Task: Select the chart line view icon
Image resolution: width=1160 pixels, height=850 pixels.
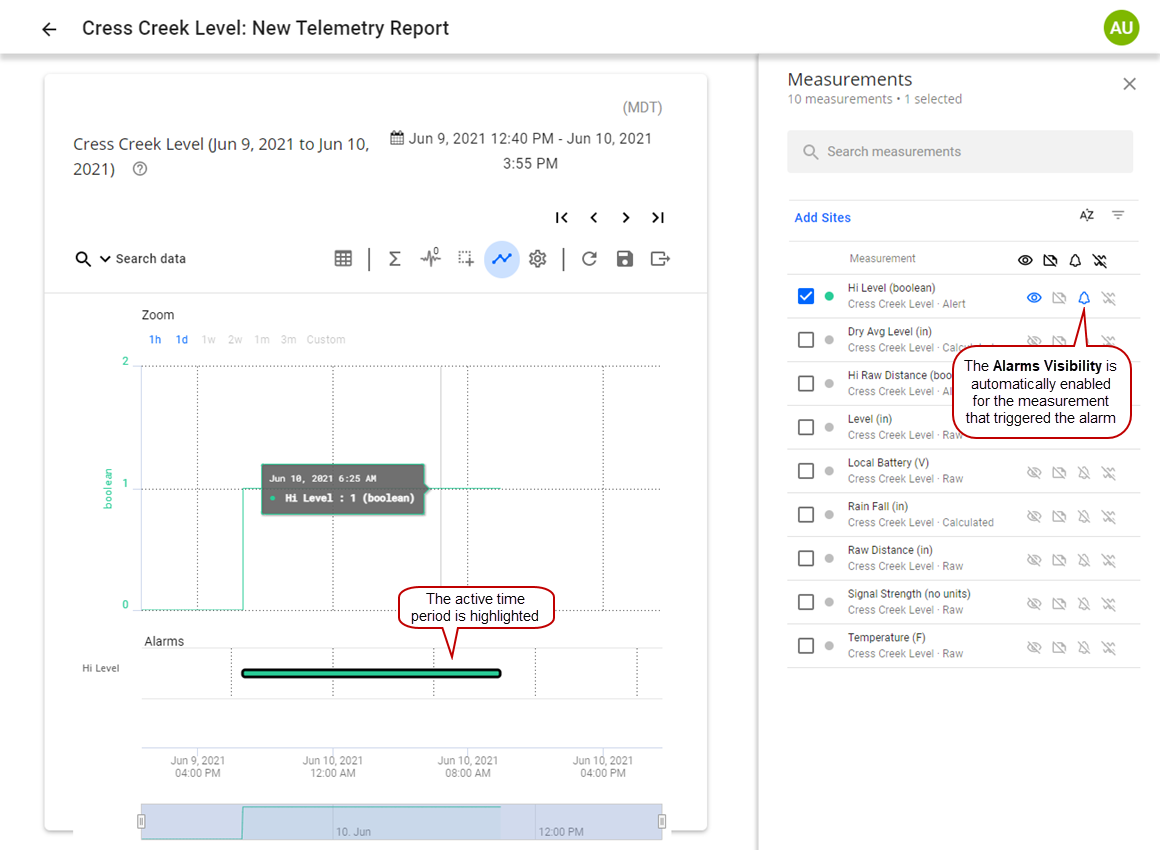Action: click(502, 259)
